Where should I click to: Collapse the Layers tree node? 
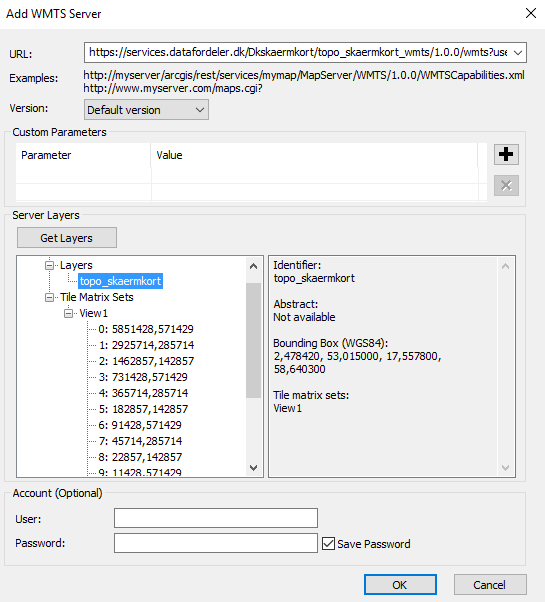(50, 265)
